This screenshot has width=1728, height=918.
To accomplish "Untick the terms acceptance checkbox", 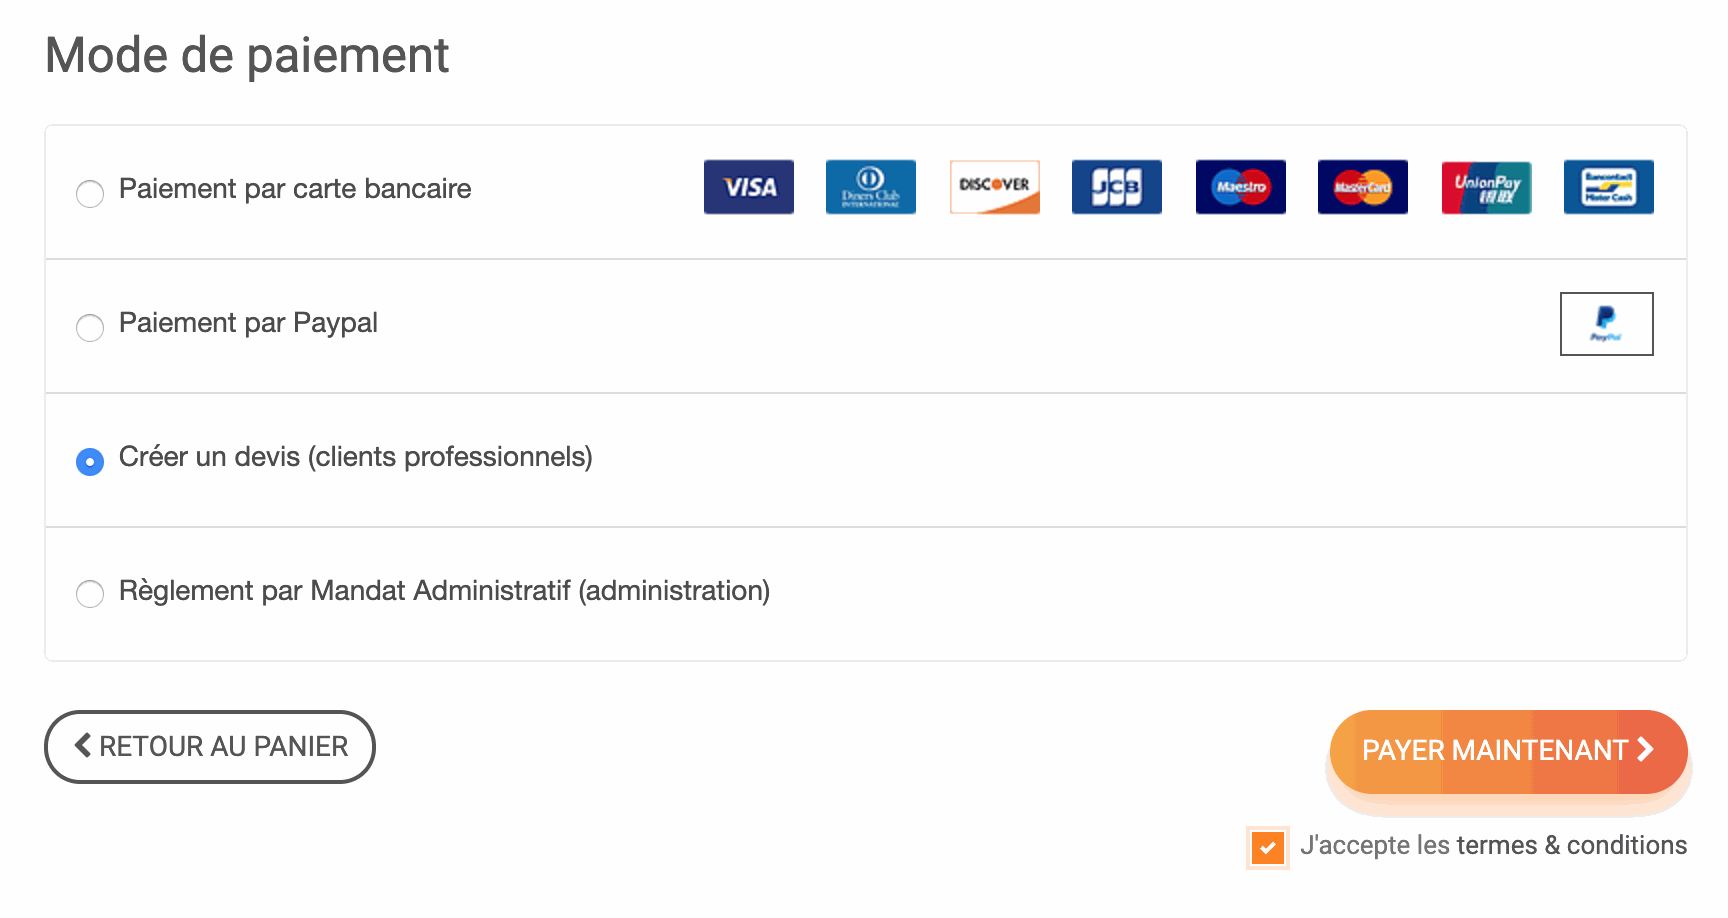I will [x=1267, y=848].
